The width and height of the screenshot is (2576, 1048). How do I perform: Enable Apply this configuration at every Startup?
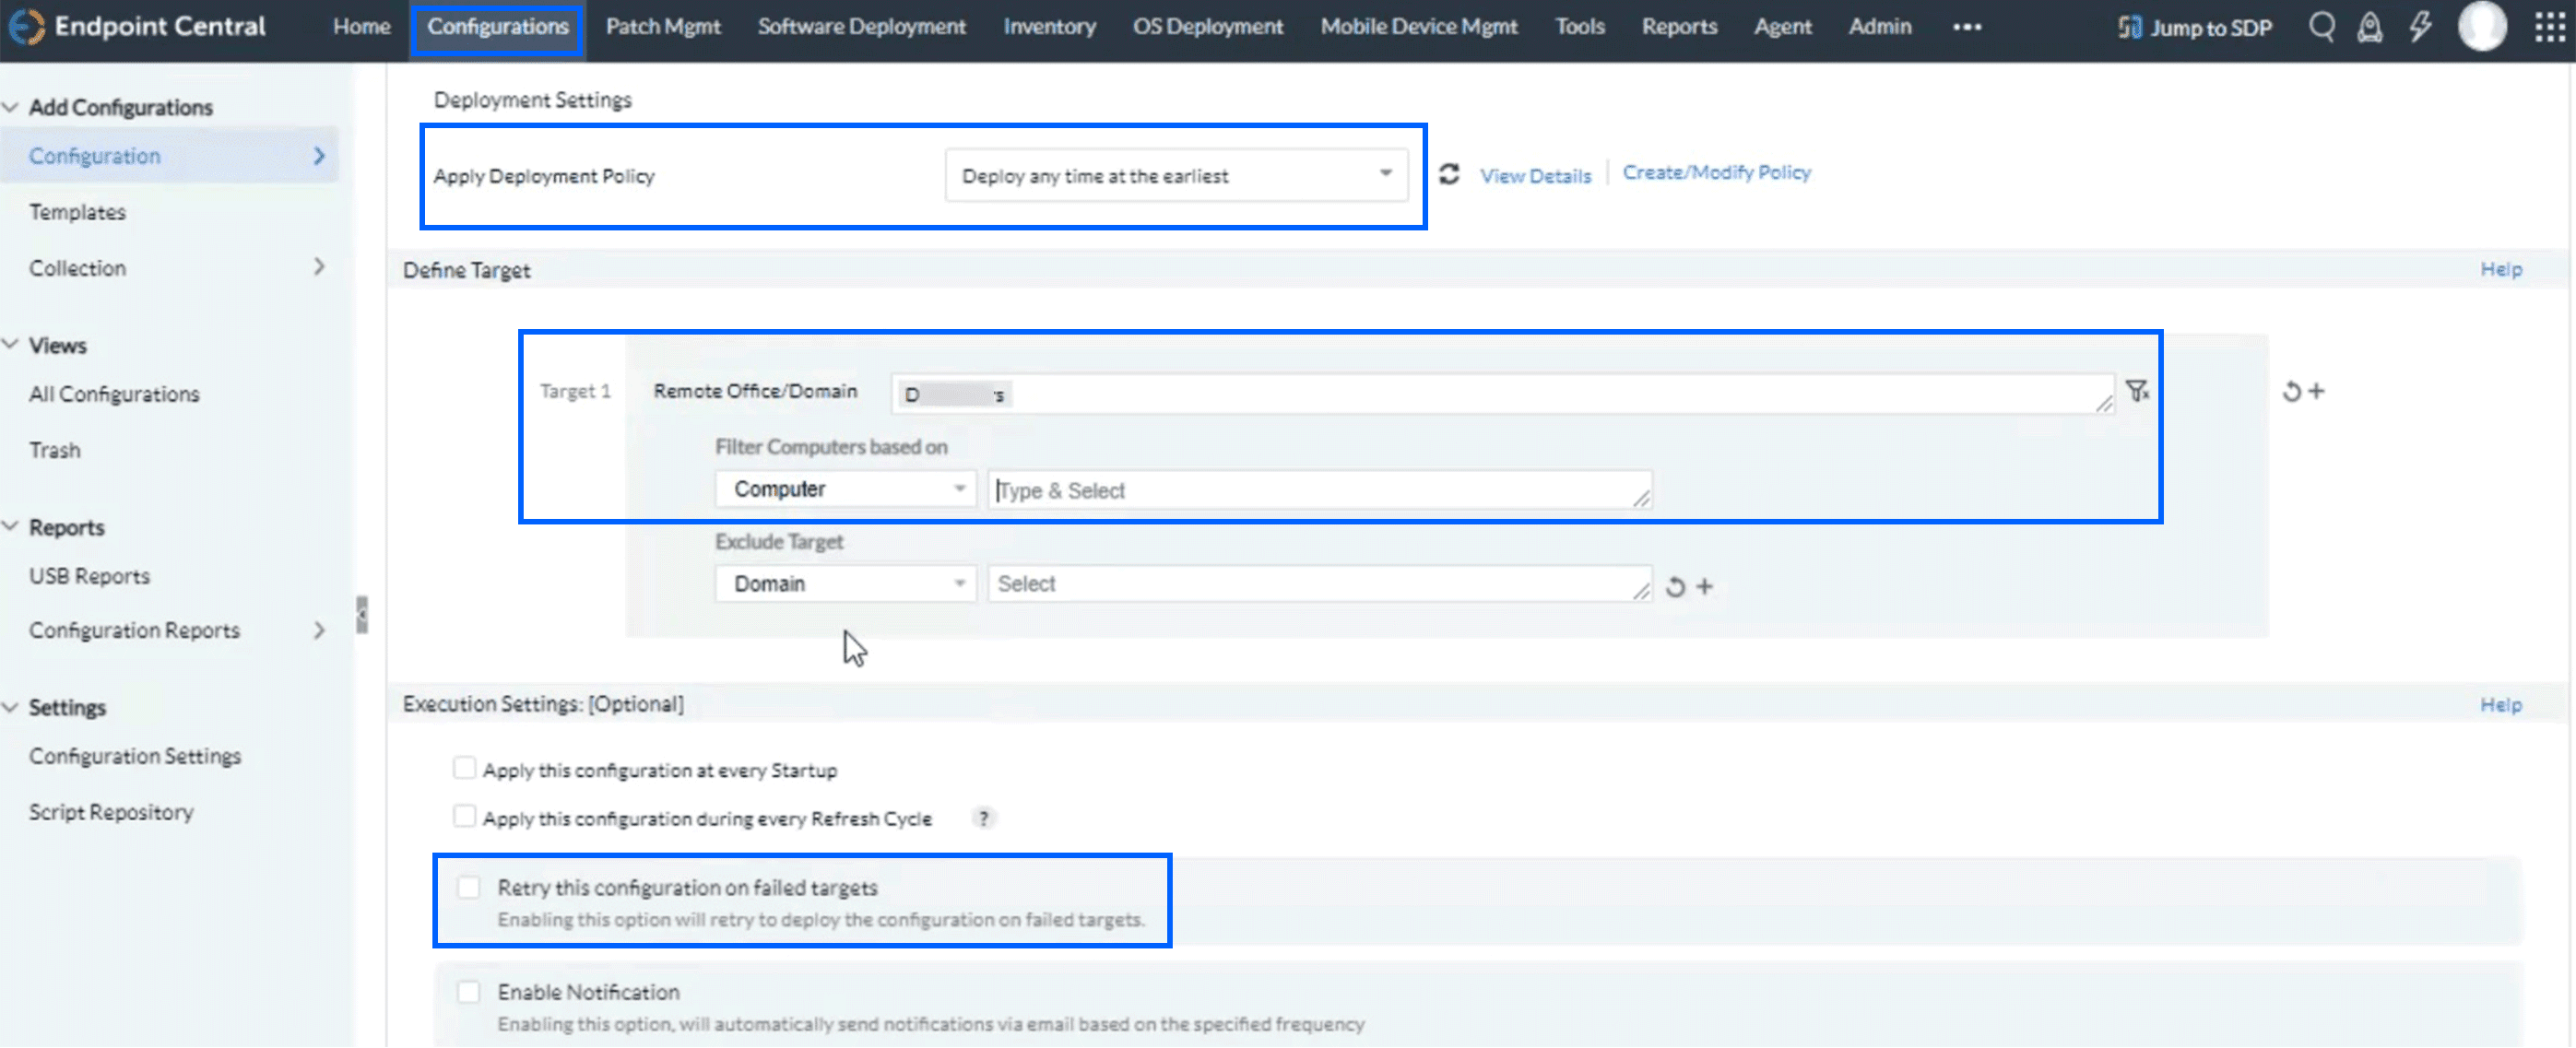click(x=464, y=768)
